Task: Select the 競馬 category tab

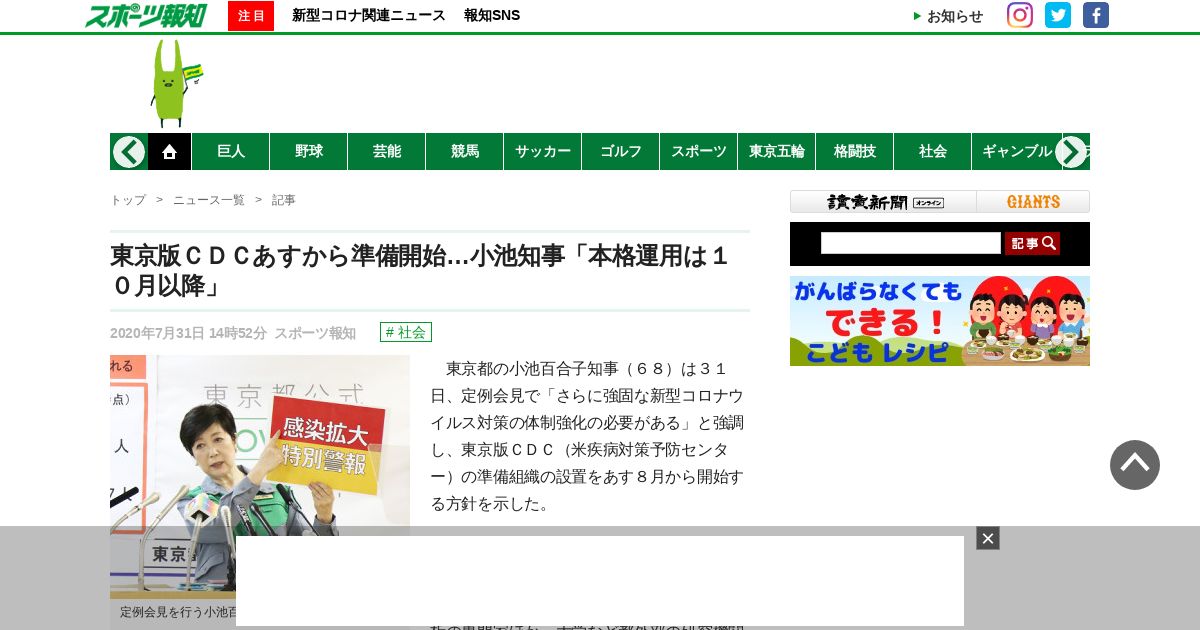Action: (x=465, y=151)
